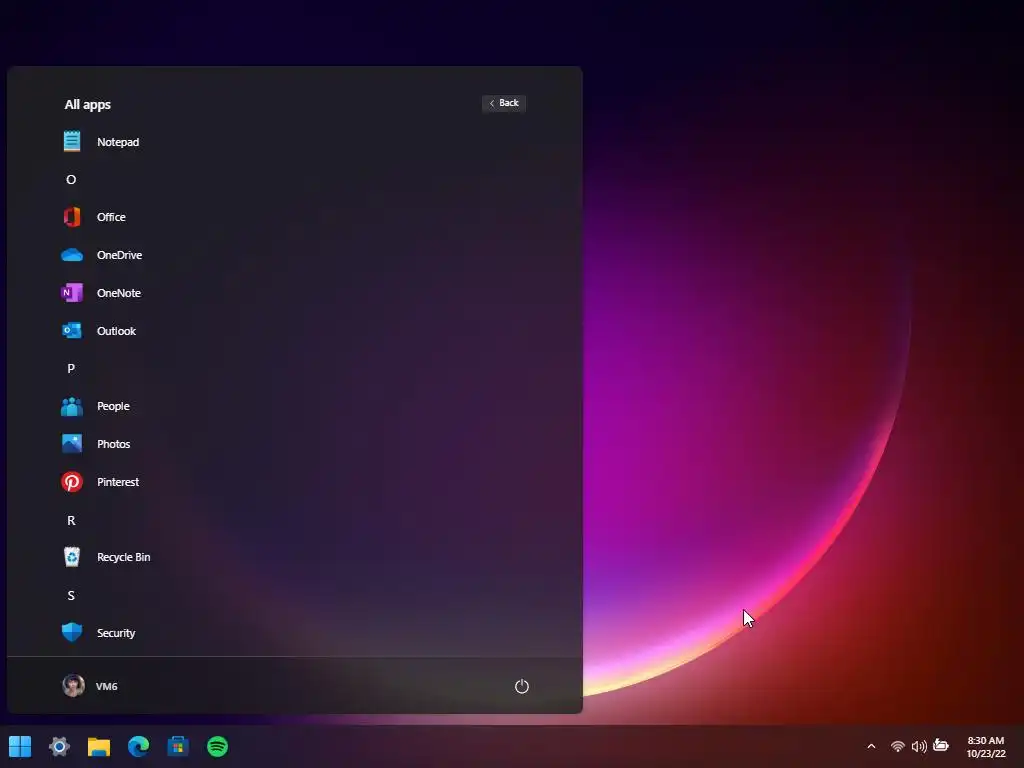Click the battery status tray icon
This screenshot has width=1024, height=768.
pos(940,745)
